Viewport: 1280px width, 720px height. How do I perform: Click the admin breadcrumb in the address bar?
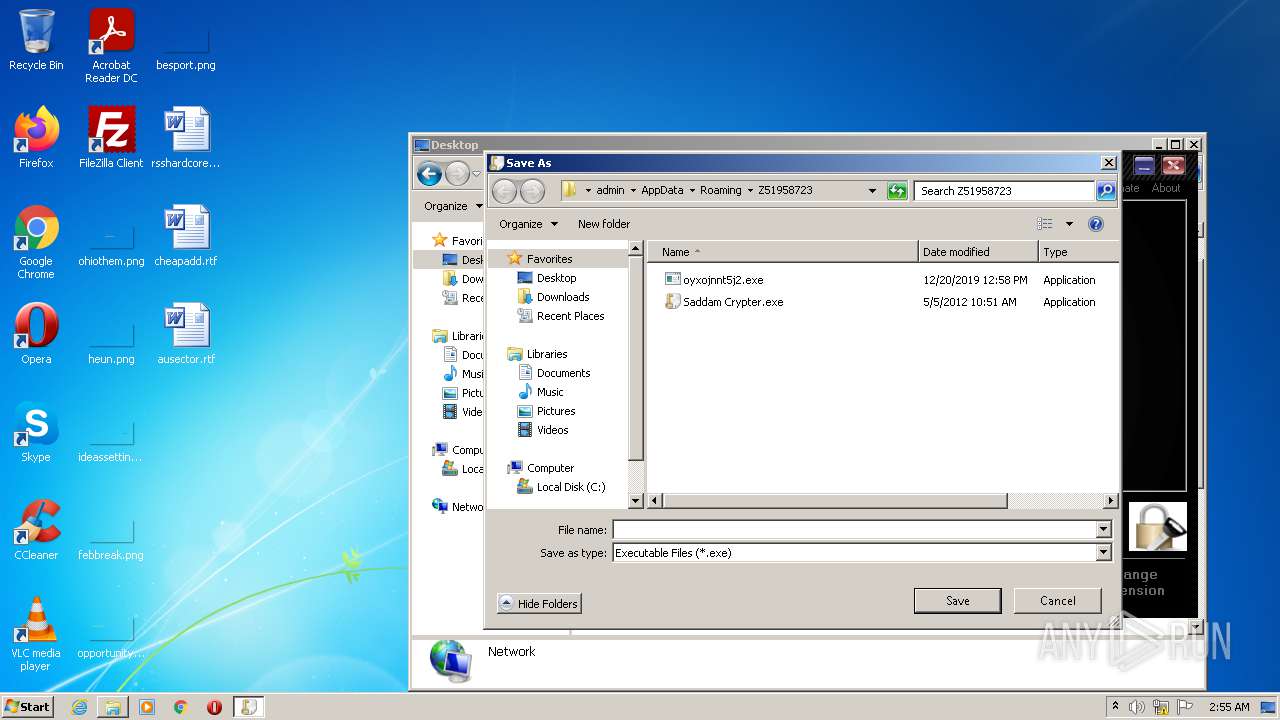(610, 190)
